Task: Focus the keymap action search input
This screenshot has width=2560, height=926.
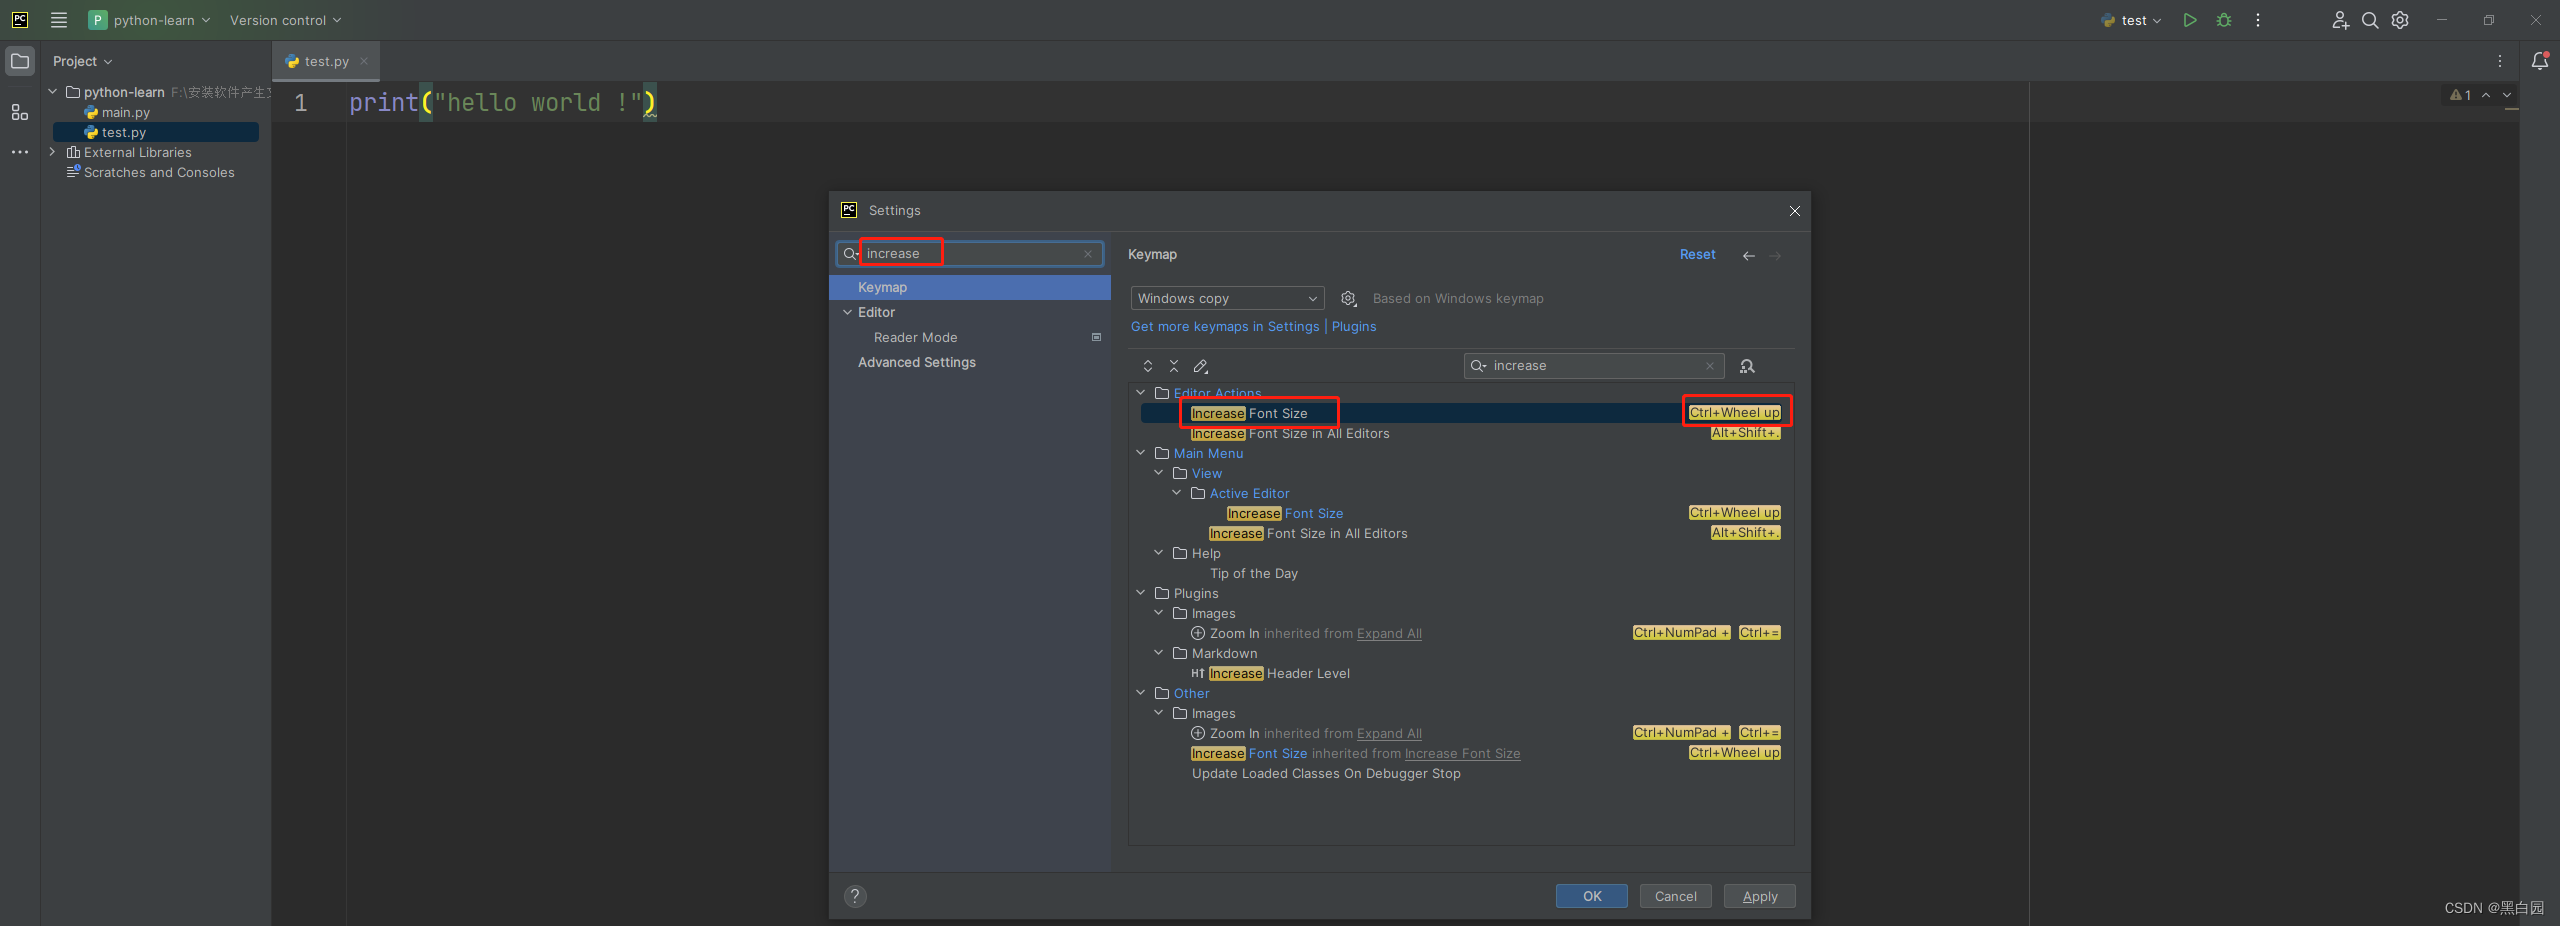Action: click(1595, 366)
